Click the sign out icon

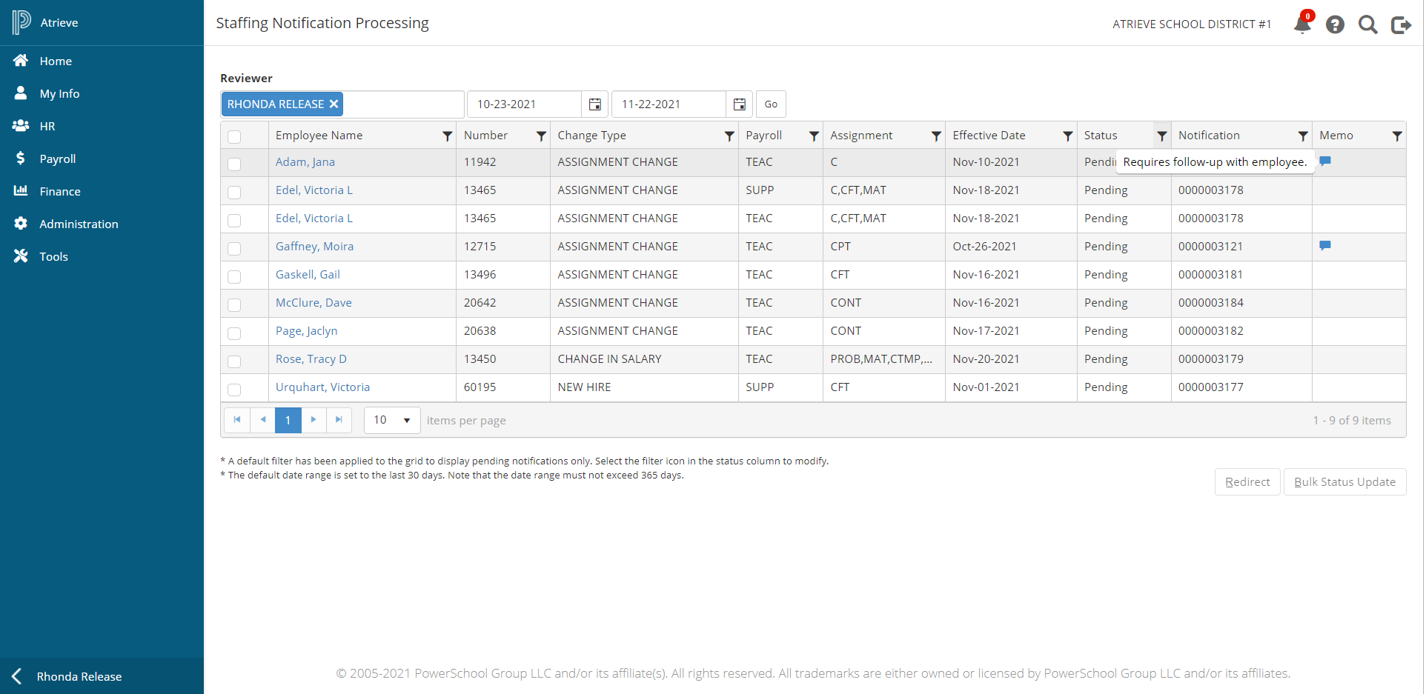click(x=1401, y=25)
